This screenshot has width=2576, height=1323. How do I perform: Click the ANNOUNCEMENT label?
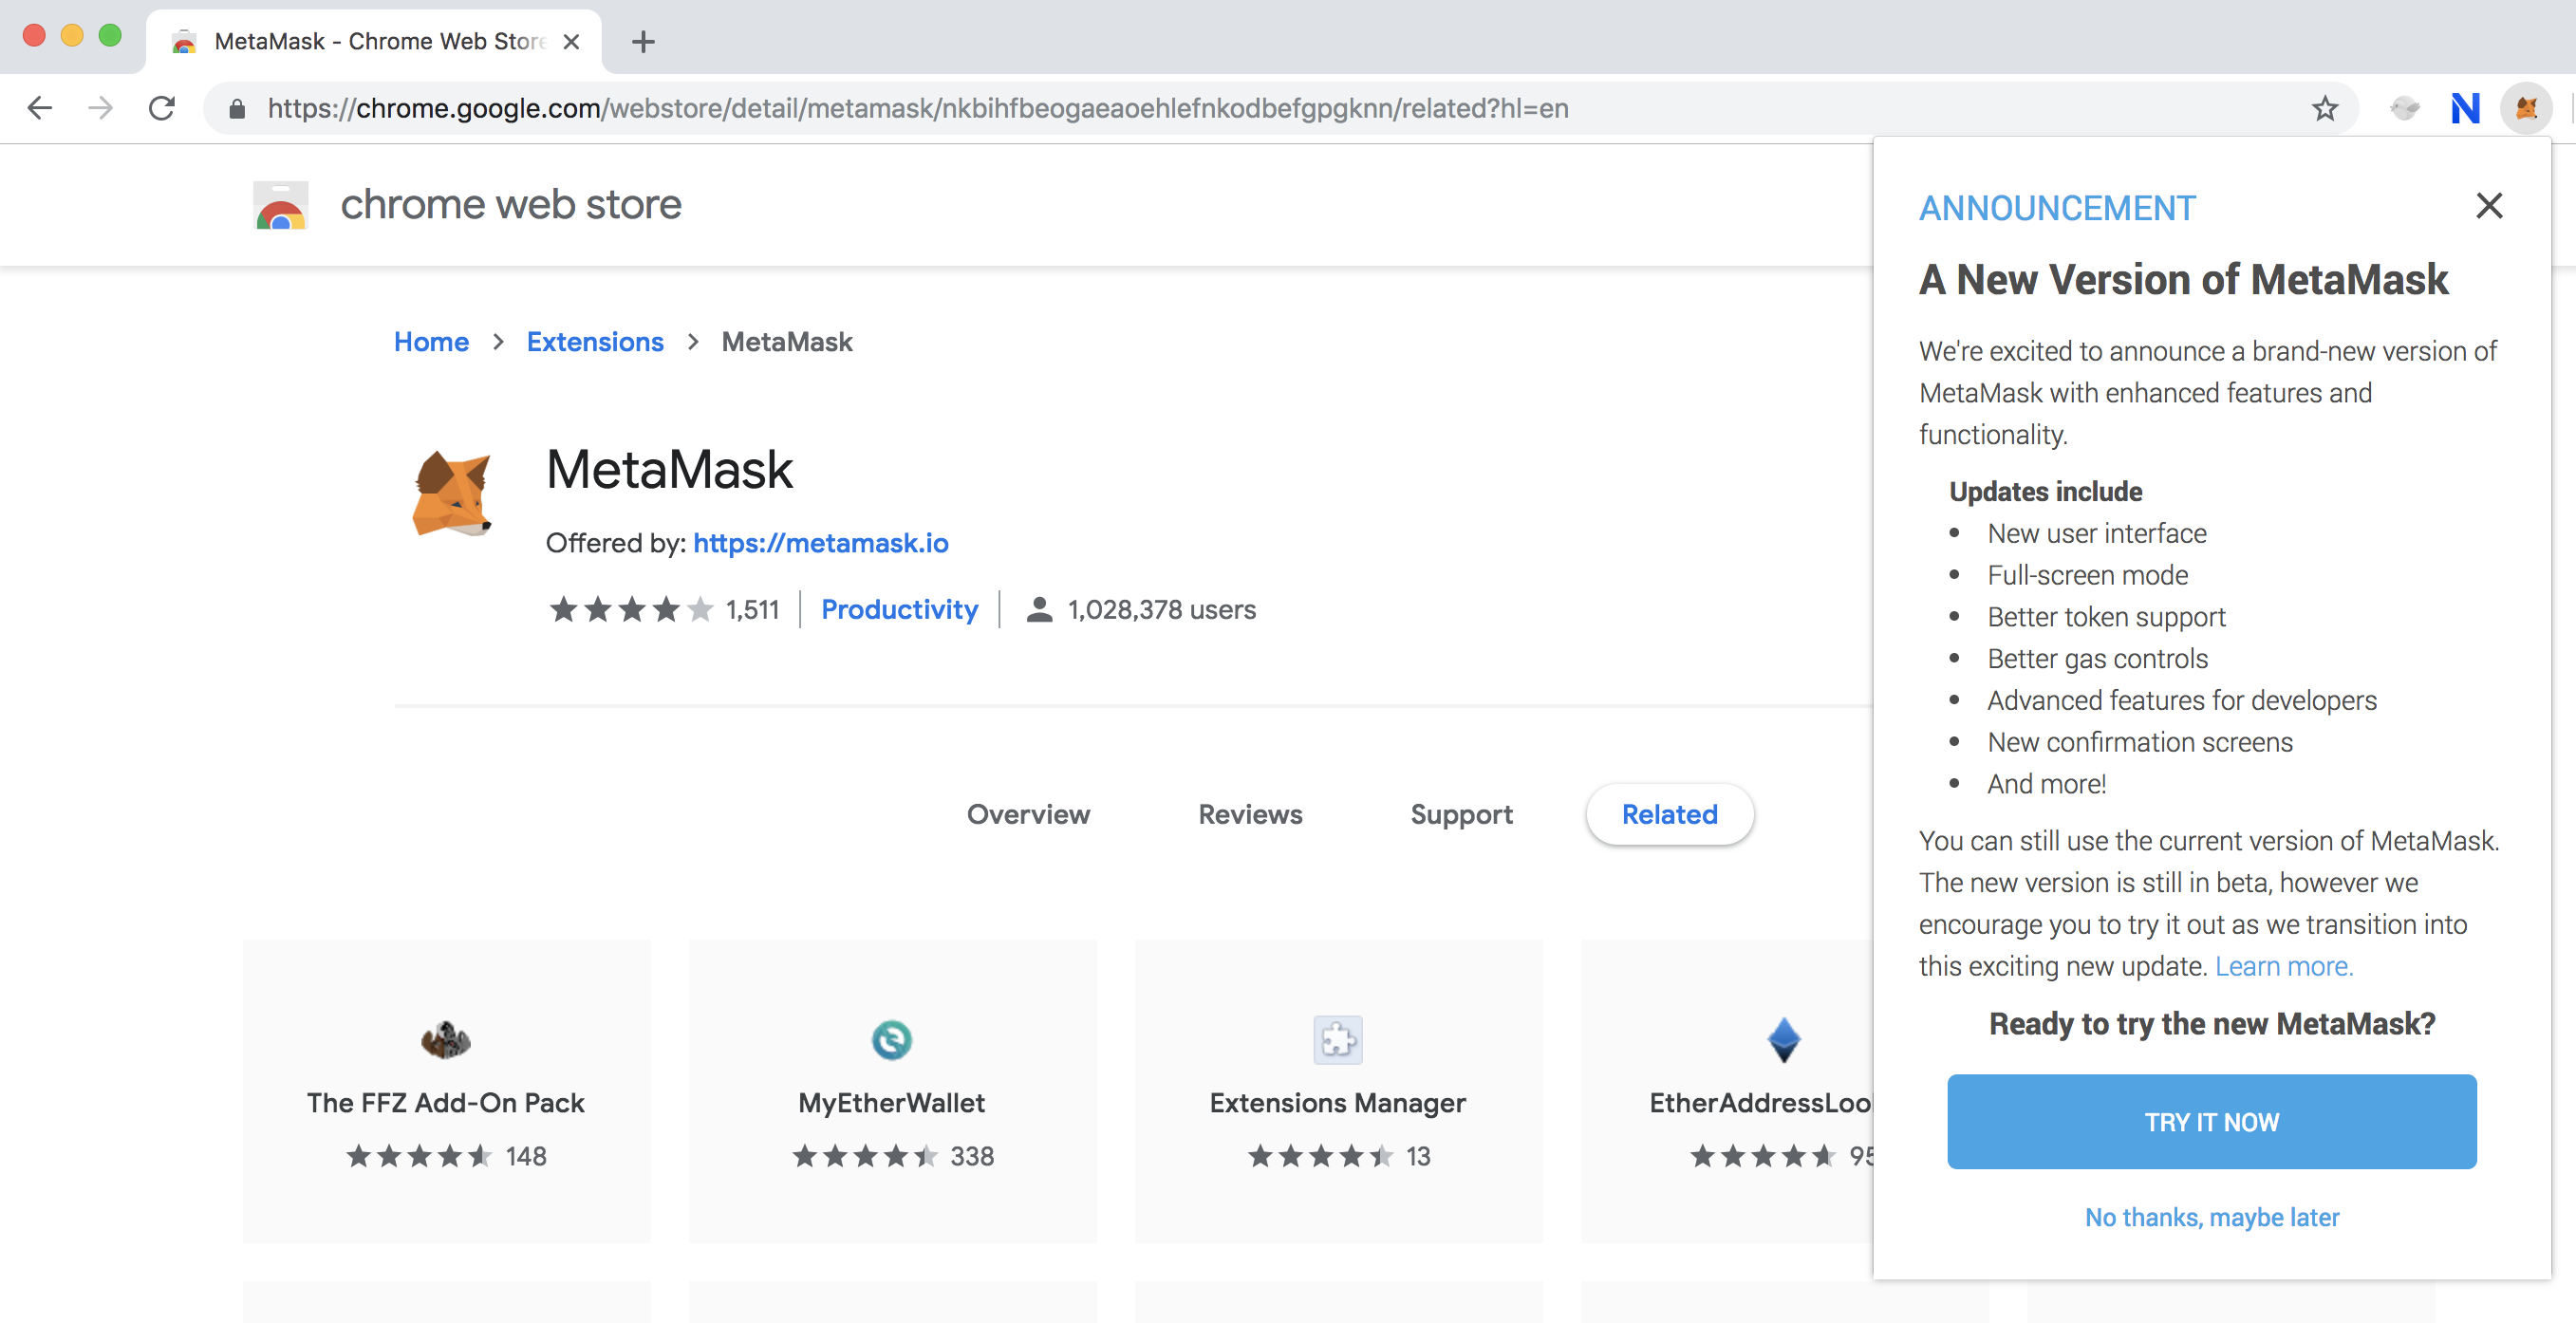click(x=2057, y=208)
